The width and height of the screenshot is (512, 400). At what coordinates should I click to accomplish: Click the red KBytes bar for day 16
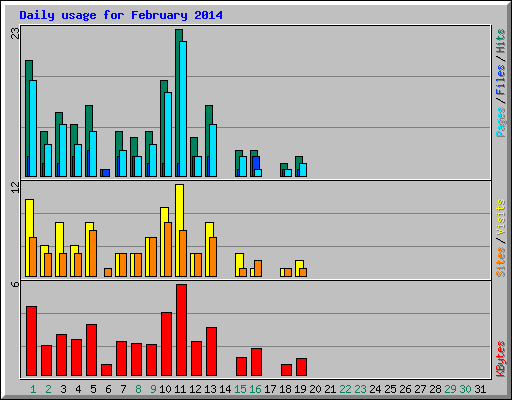pyautogui.click(x=256, y=362)
